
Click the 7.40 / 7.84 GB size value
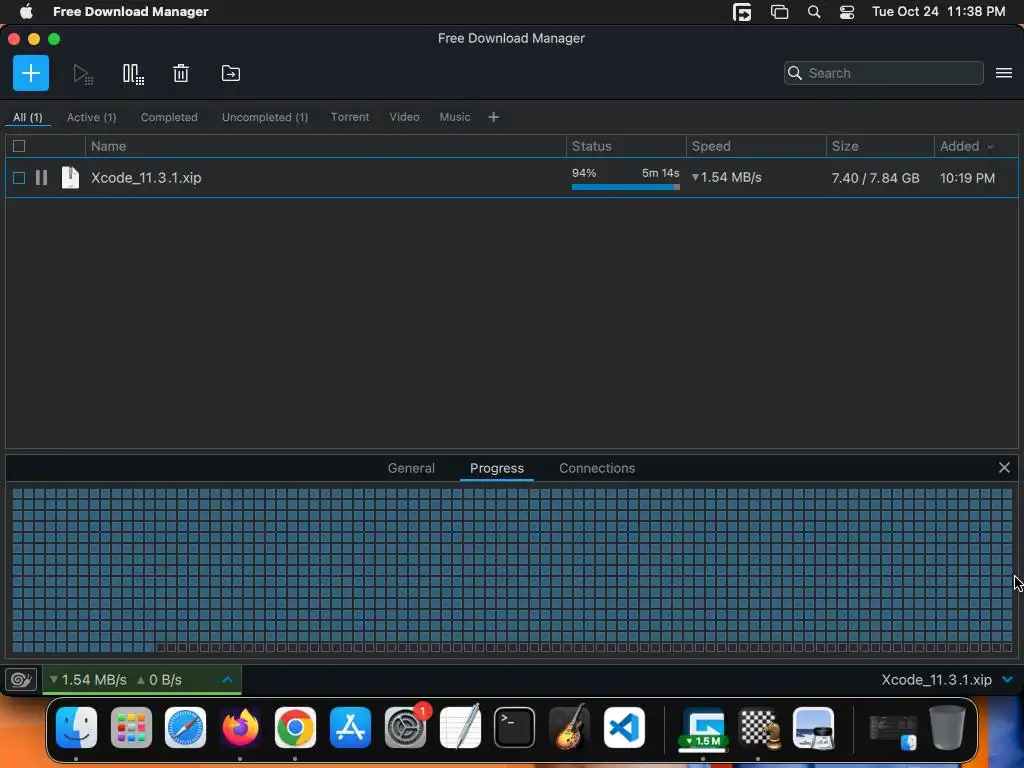(x=875, y=178)
